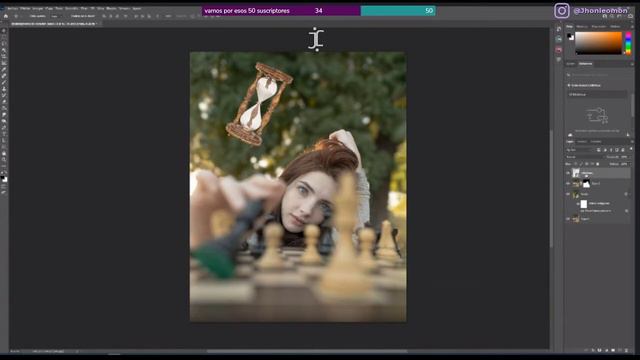Select the Pen tool
The image size is (640, 360).
[4, 128]
